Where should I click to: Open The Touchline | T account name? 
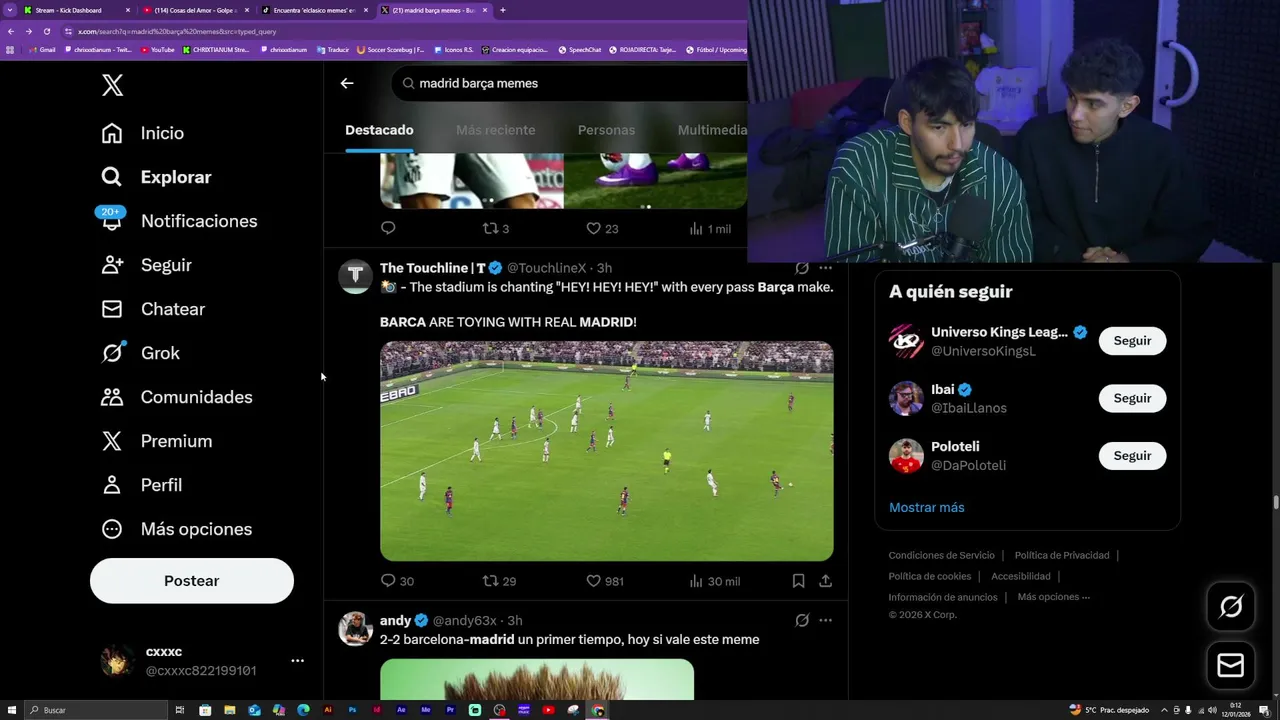432,268
